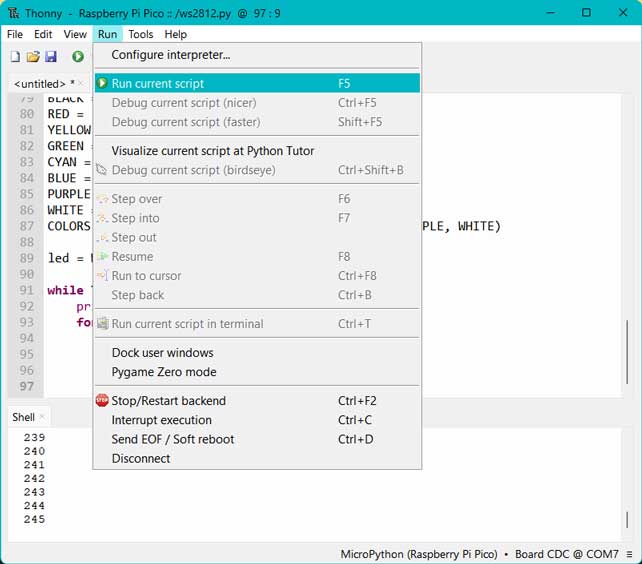
Task: Click the MicroPython (Raspberry Pi Pico) interpreter status
Action: point(419,554)
